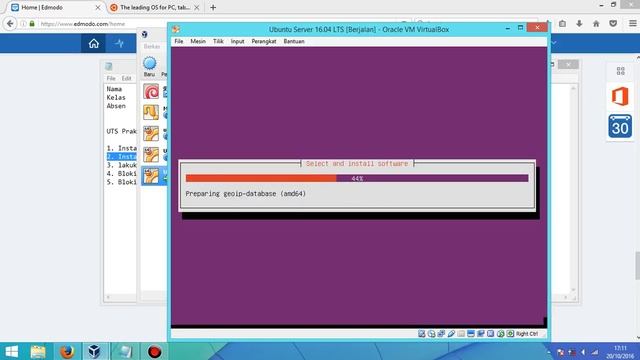The width and height of the screenshot is (640, 360).
Task: Click the 'Preparing geoip-database (amd64)' status text
Action: (245, 193)
